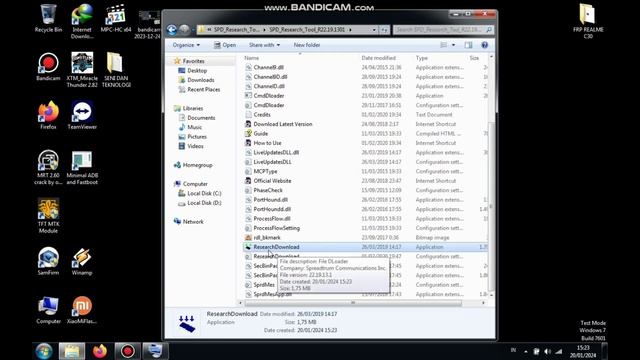The height and width of the screenshot is (360, 640).
Task: Launch MRT 2.60 crack desktop icon
Action: pos(48,167)
